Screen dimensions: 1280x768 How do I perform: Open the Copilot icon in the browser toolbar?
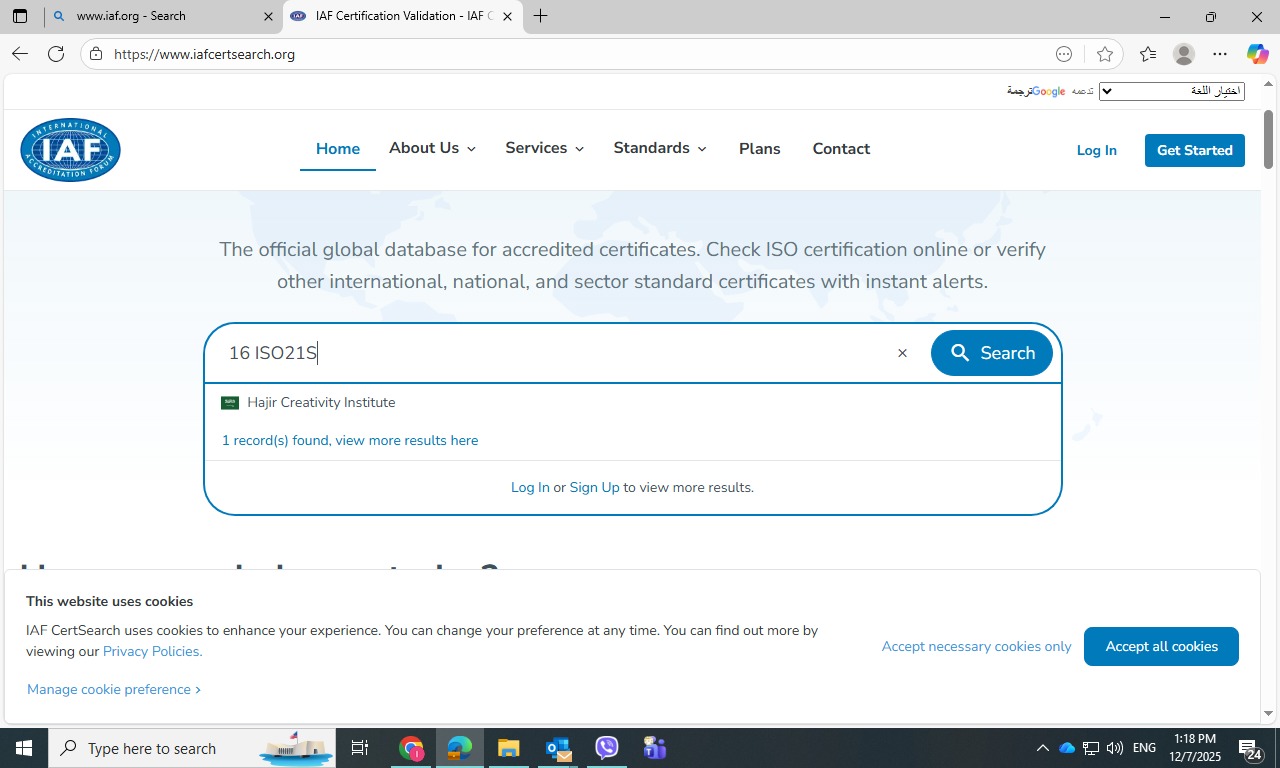(1257, 54)
